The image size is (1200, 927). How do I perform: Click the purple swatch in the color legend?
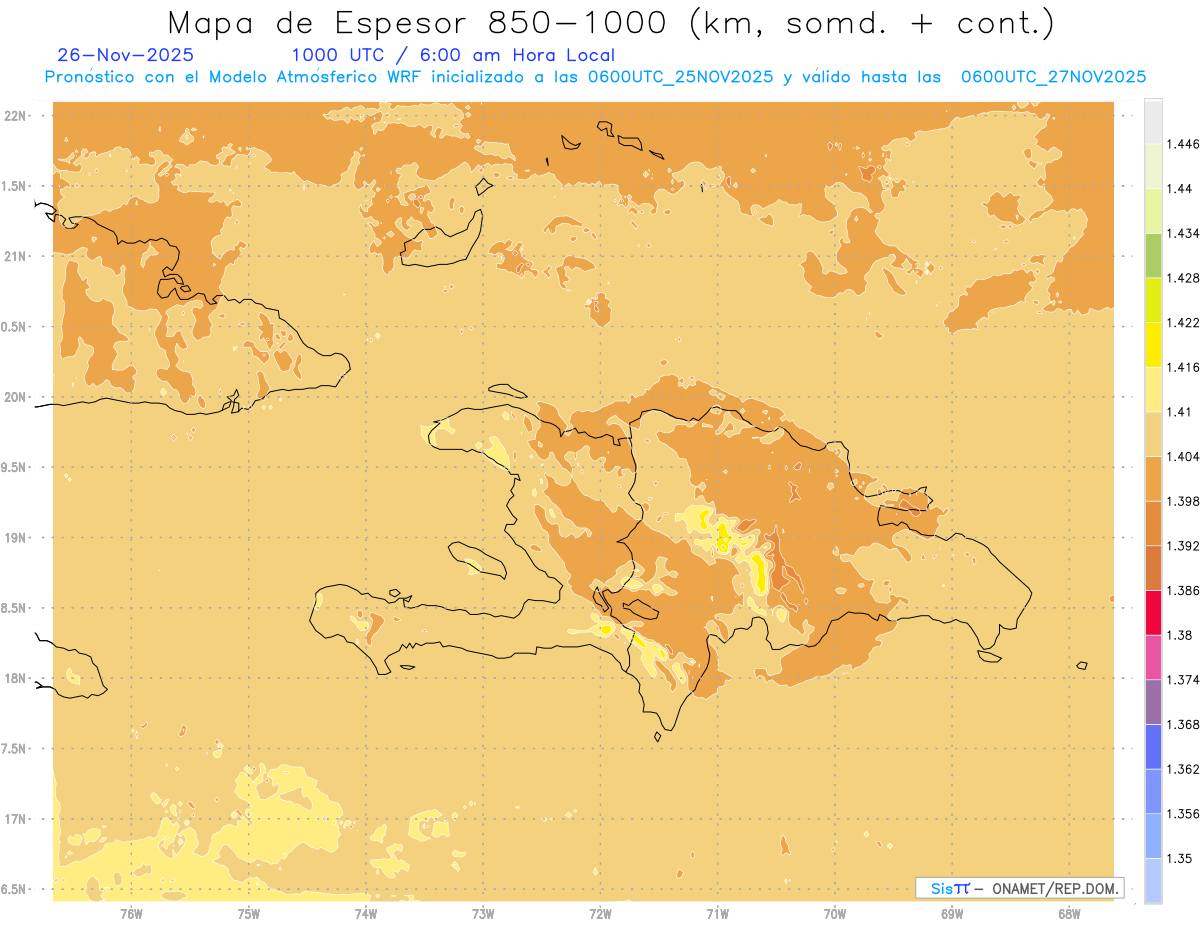(x=1153, y=703)
